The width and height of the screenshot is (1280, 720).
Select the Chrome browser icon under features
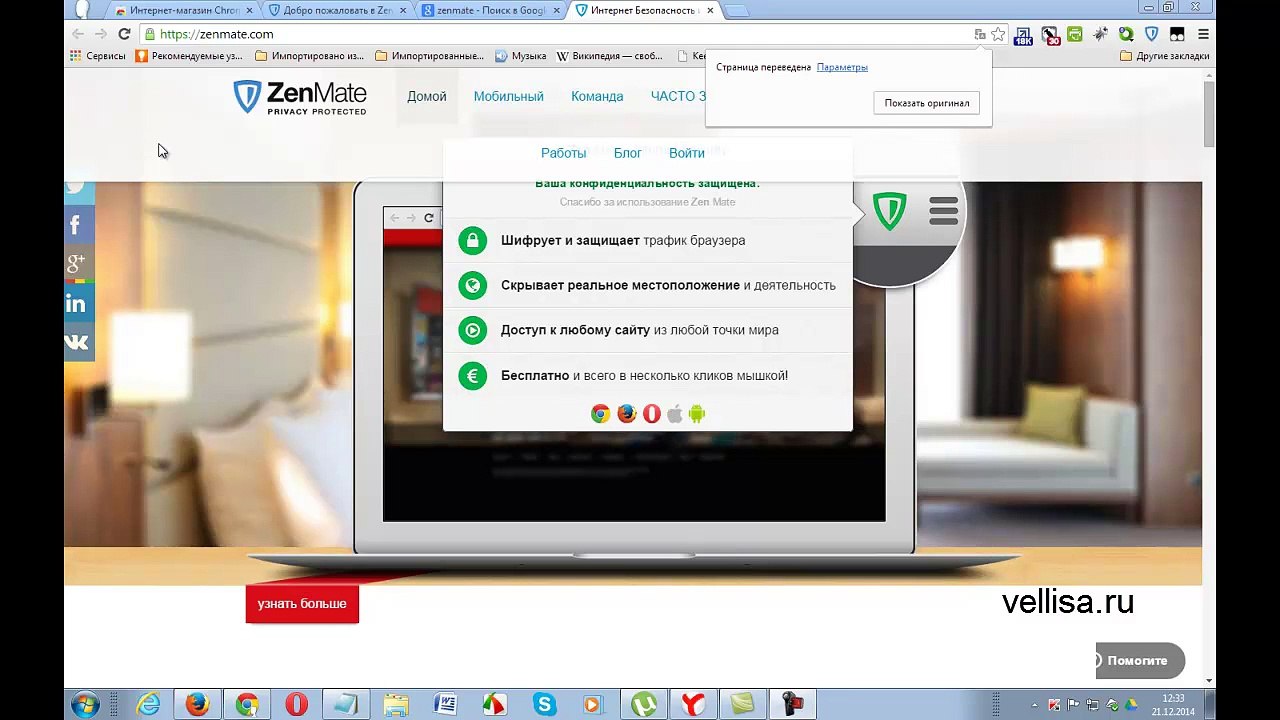coord(600,413)
